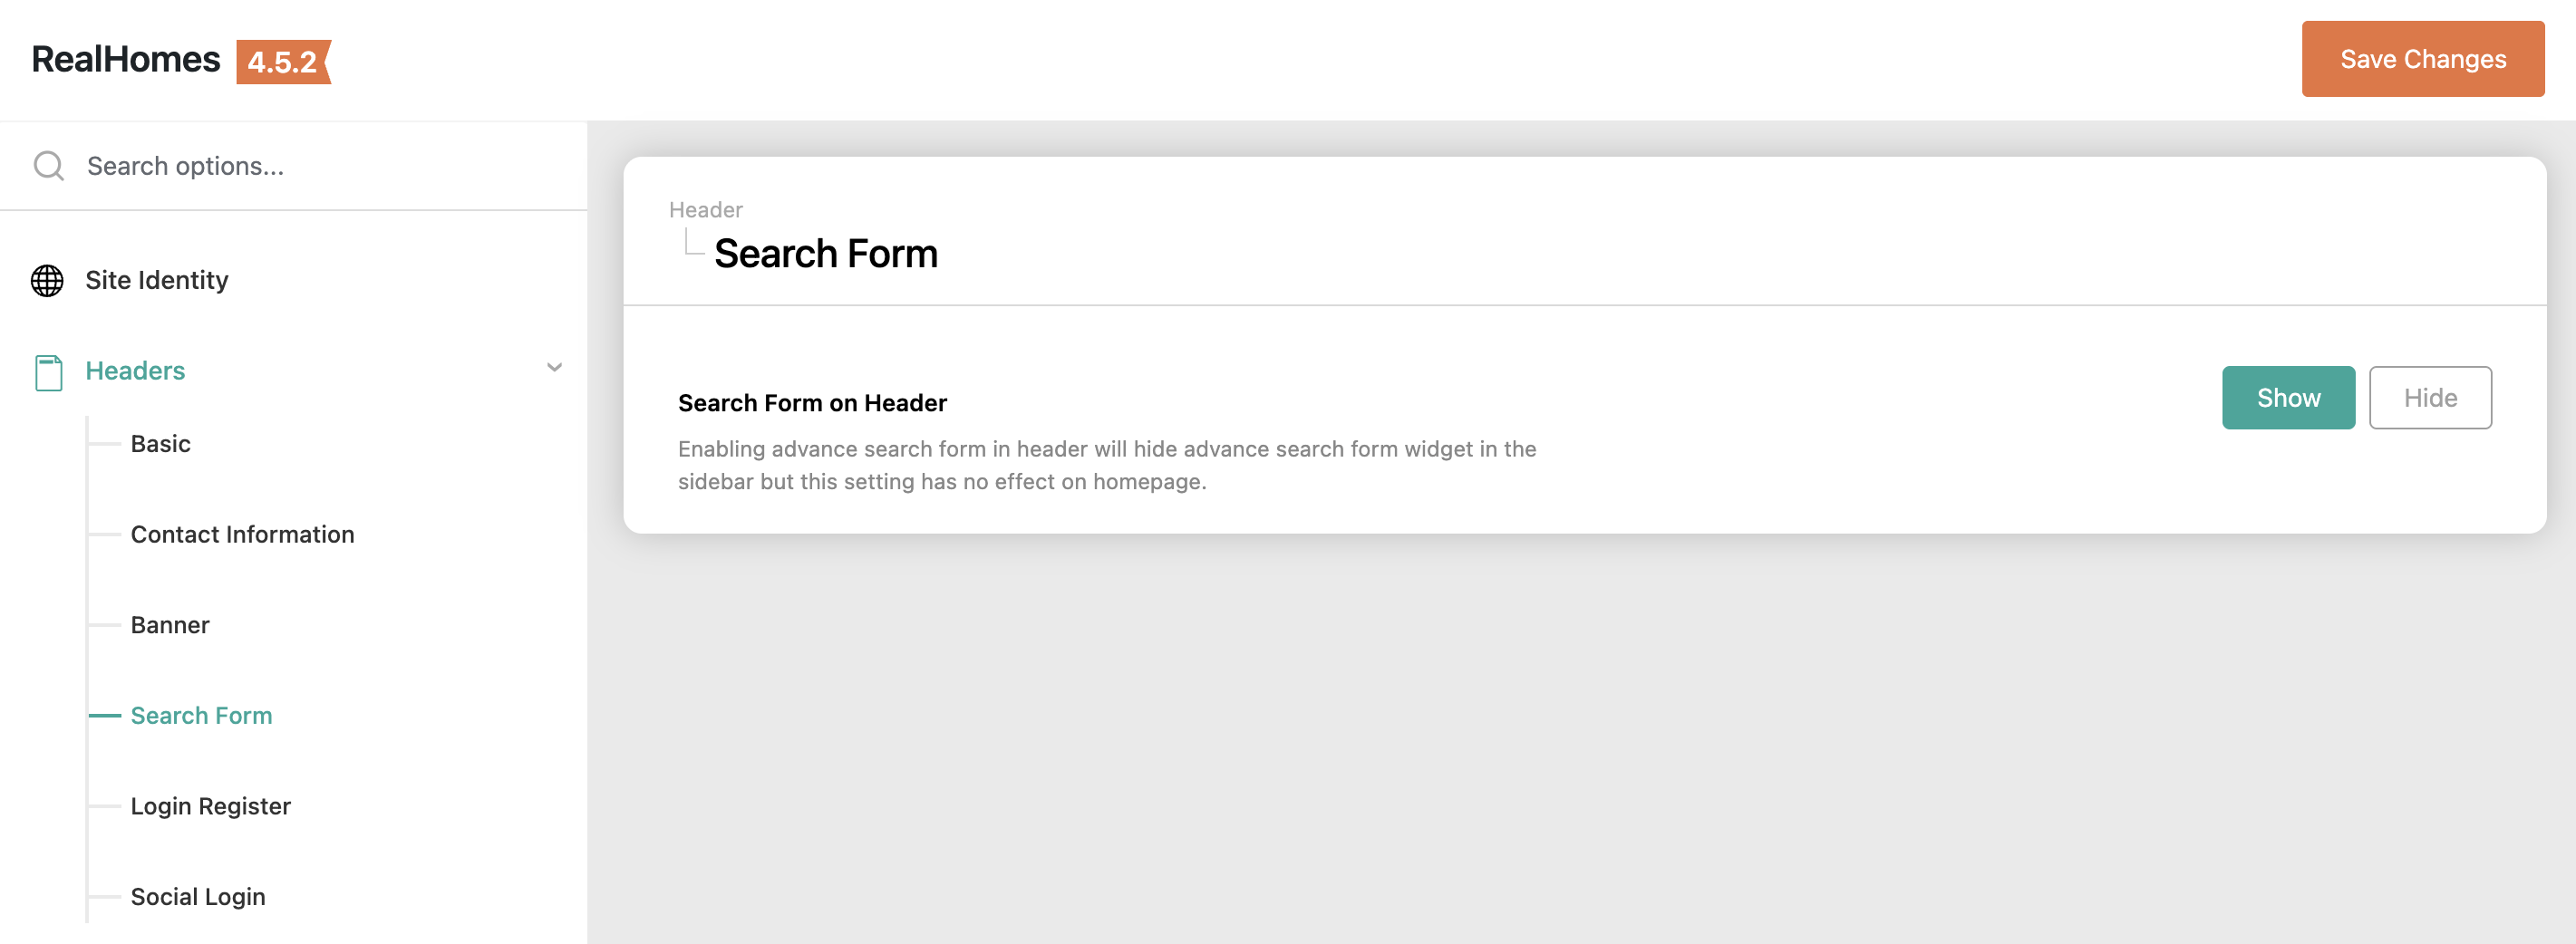
Task: Enable Show for Search Form on Header
Action: click(2288, 398)
